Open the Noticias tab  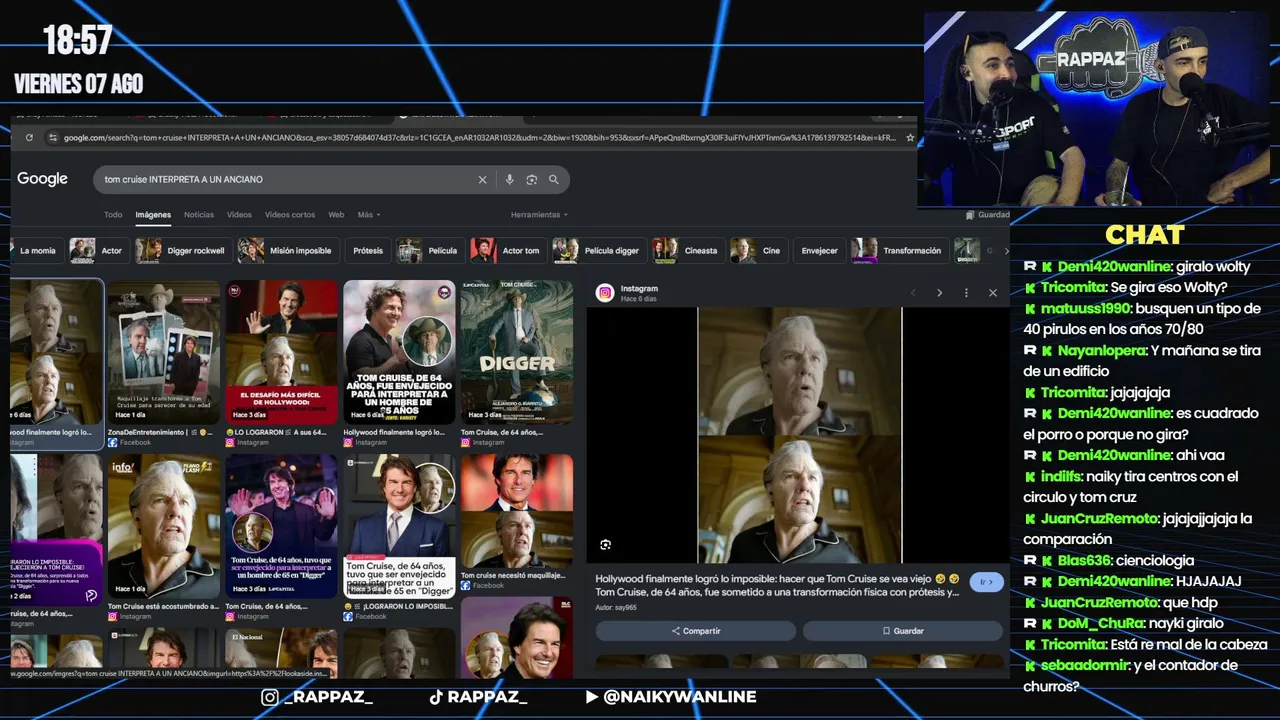coord(199,215)
